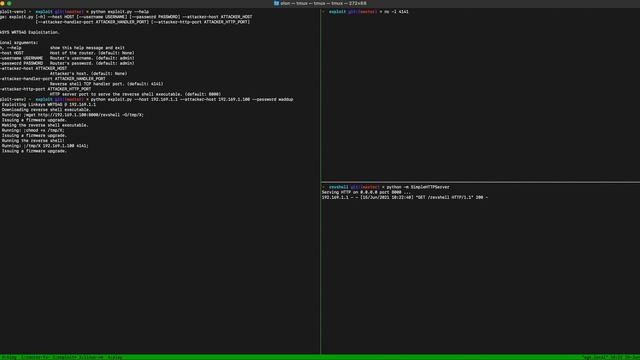Viewport: 640px width, 360px height.
Task: Click the 'Router's password. (default: admin)' line
Action: (92, 63)
